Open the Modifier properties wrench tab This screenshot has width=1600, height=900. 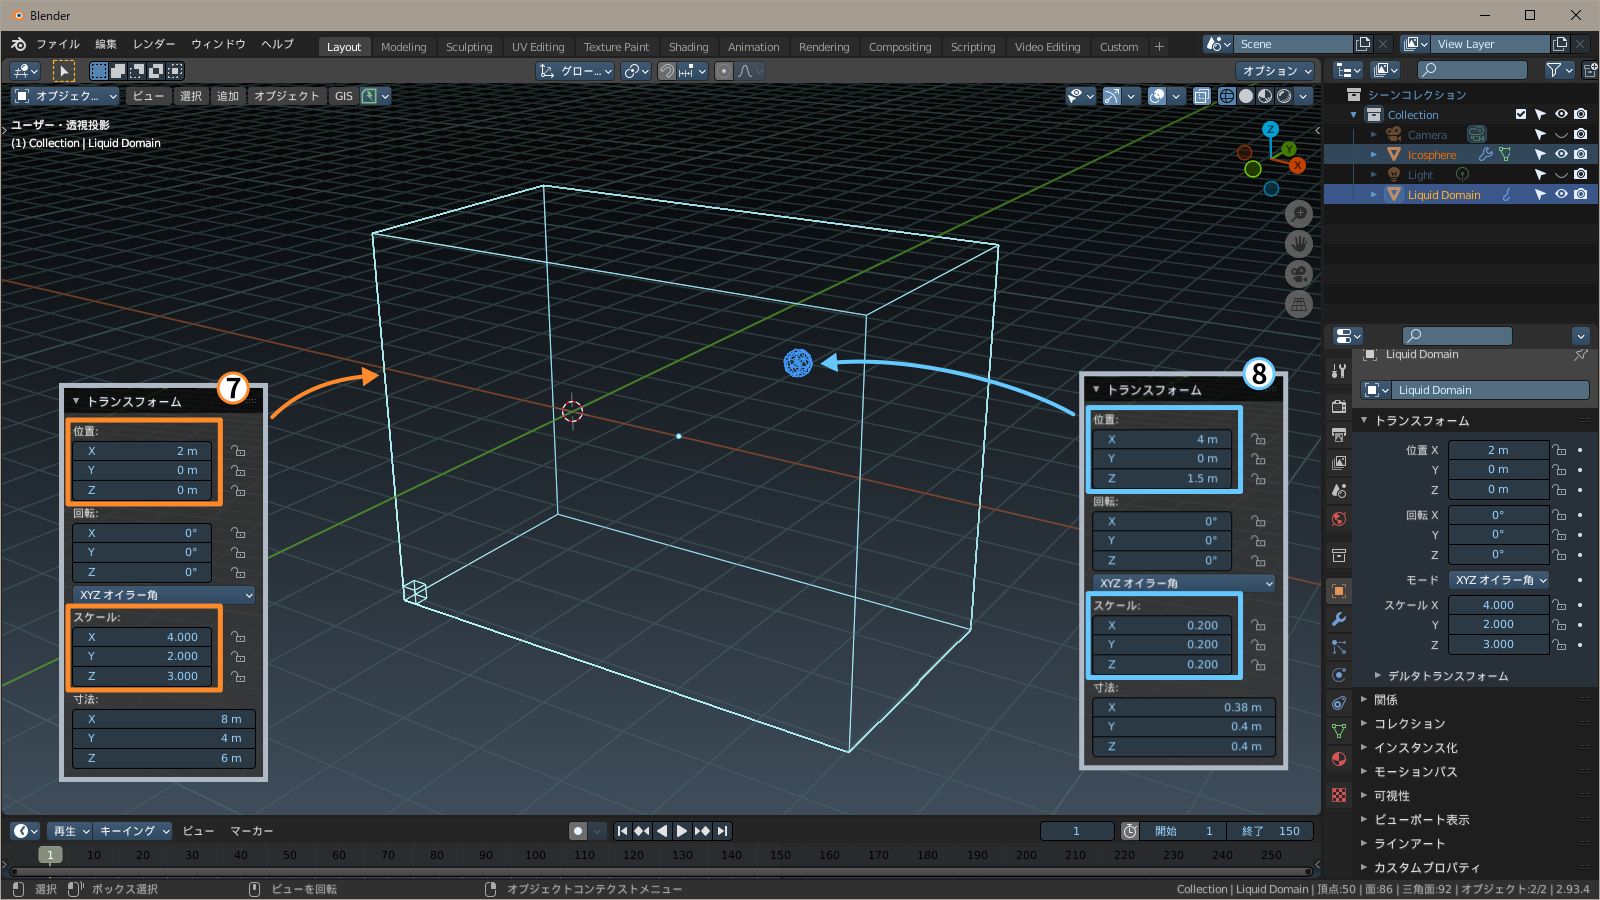pyautogui.click(x=1339, y=619)
